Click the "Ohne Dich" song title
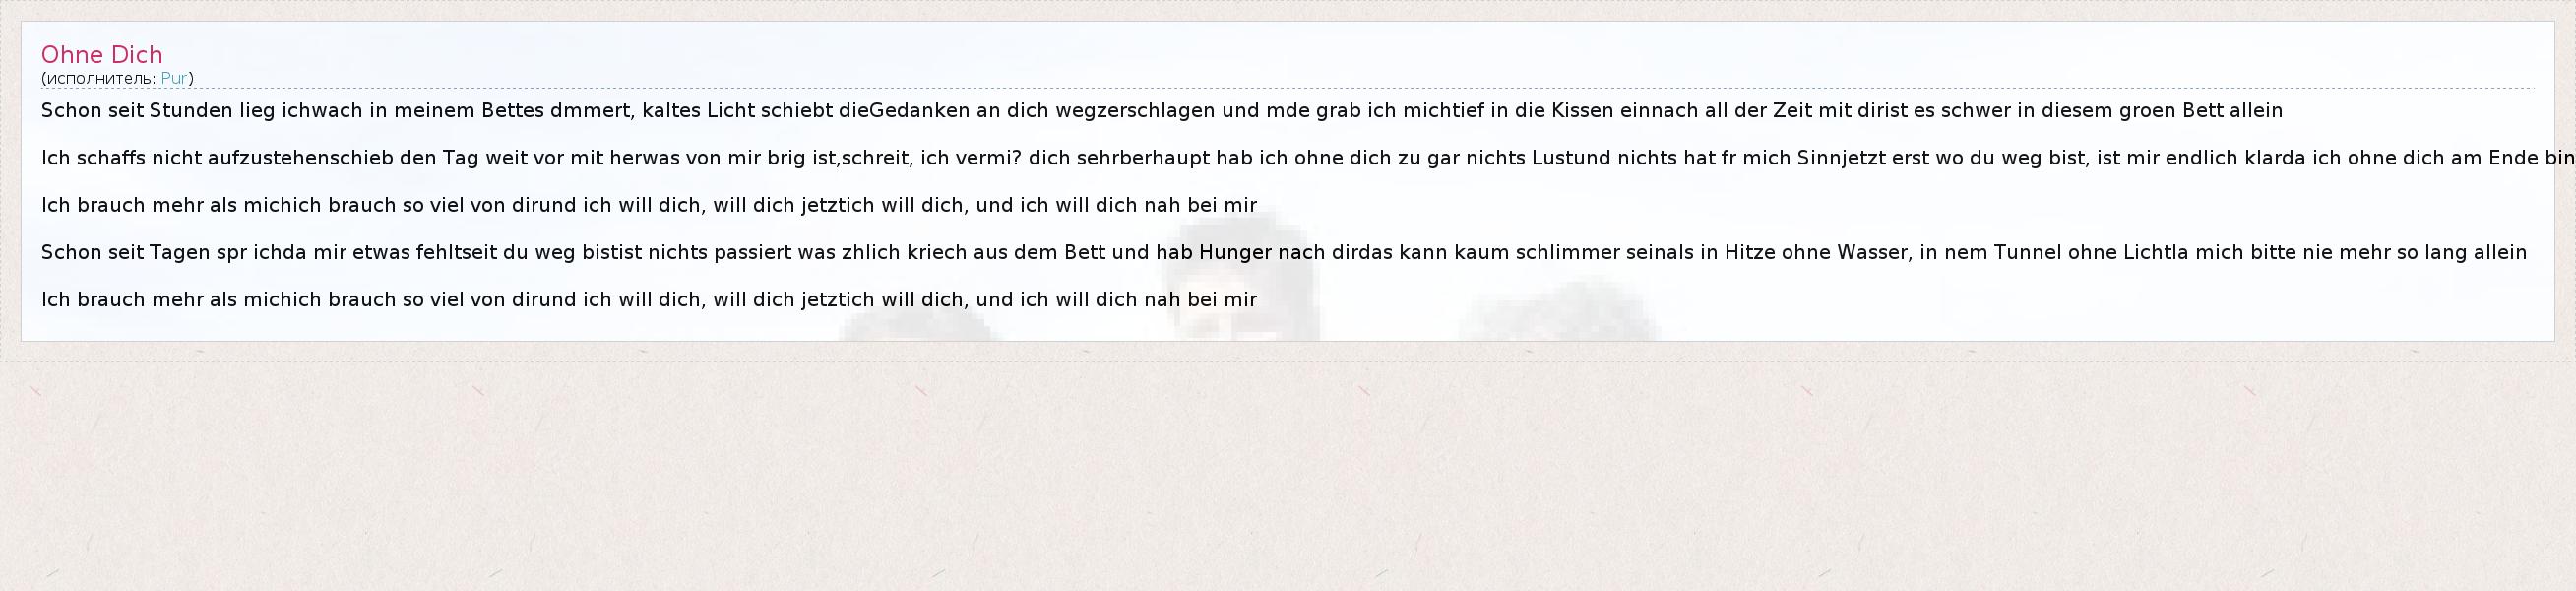 101,55
